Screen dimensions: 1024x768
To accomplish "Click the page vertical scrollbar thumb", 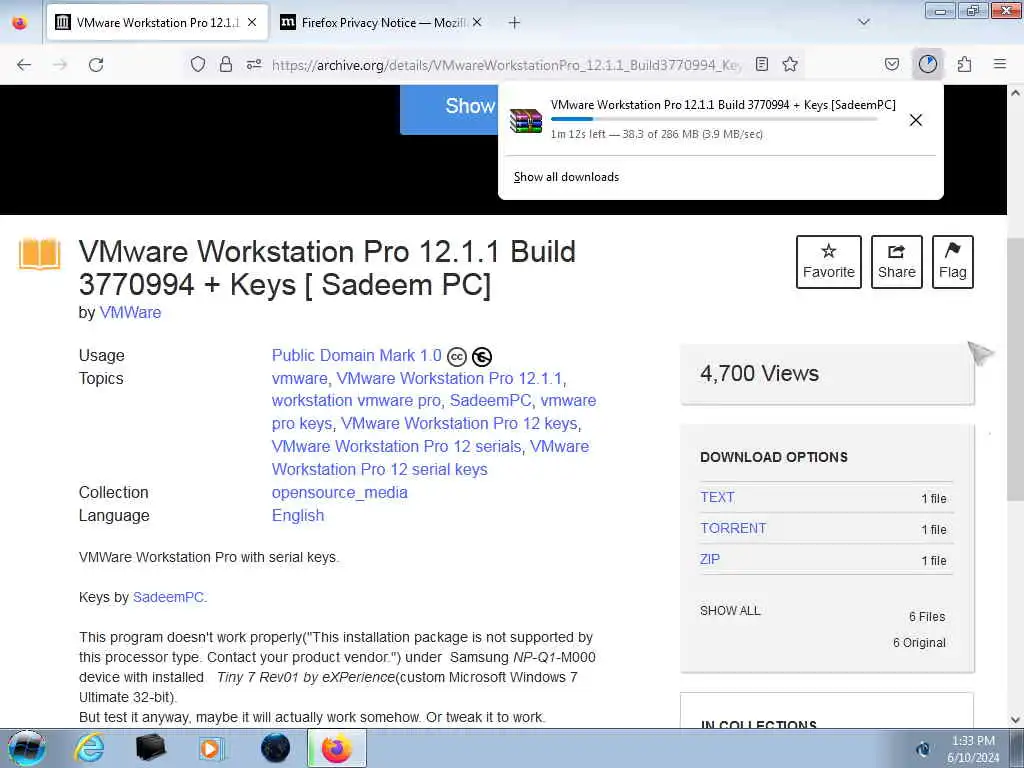I will [1015, 369].
